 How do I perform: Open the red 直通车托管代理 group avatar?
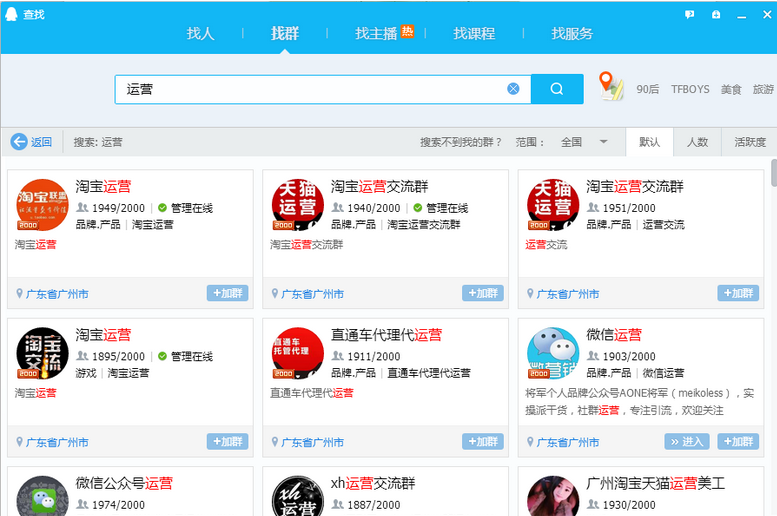click(x=297, y=353)
